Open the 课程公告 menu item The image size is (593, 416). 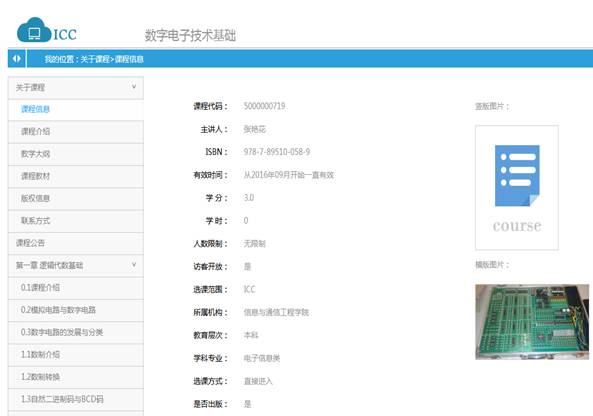pos(76,243)
